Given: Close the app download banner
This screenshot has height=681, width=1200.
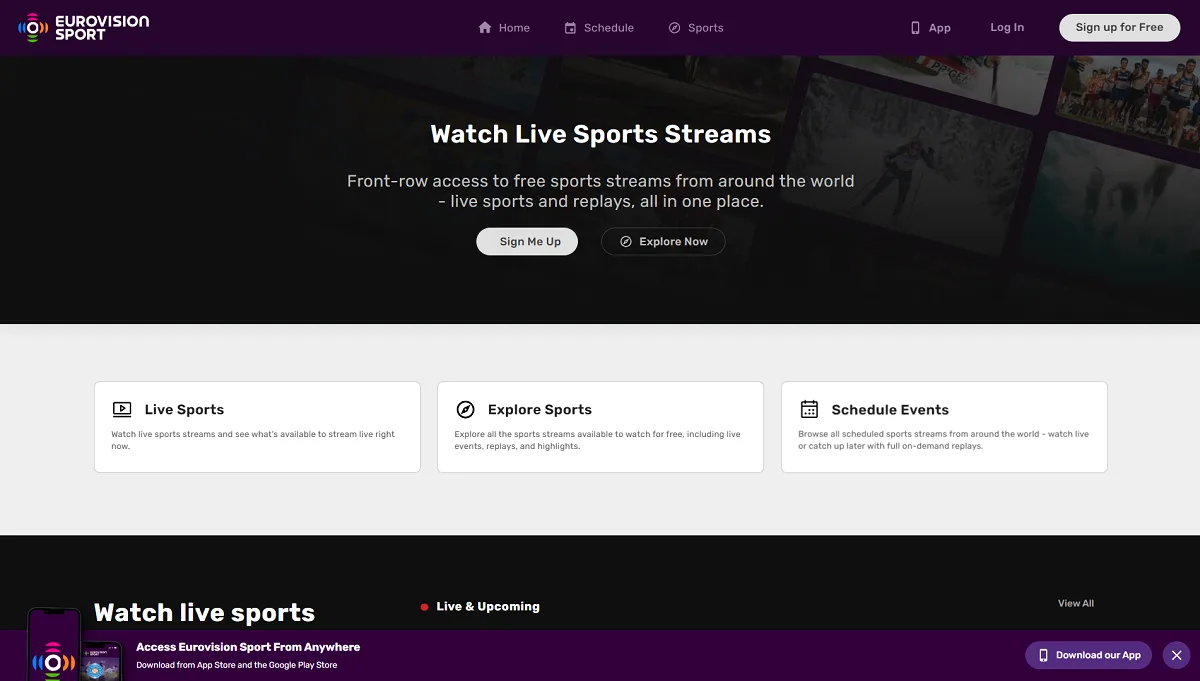Looking at the screenshot, I should 1177,655.
